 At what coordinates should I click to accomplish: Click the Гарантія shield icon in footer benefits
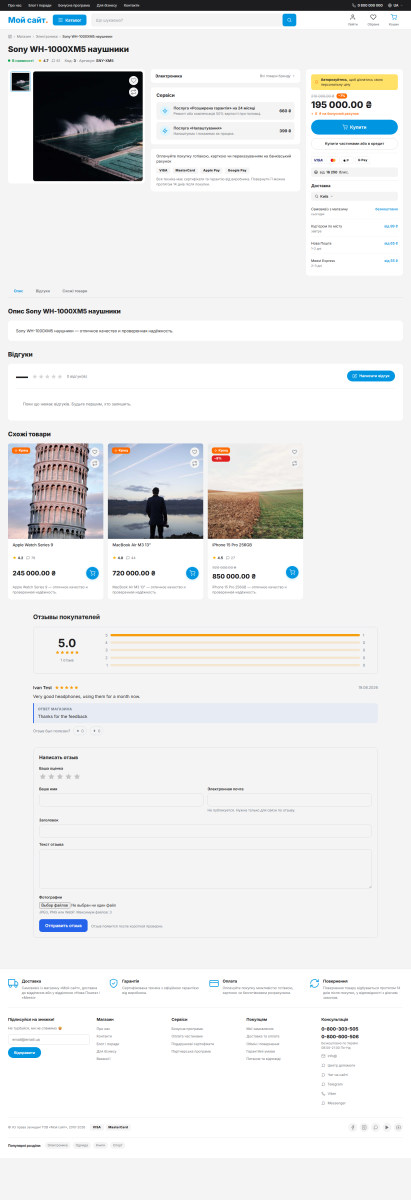pyautogui.click(x=114, y=984)
